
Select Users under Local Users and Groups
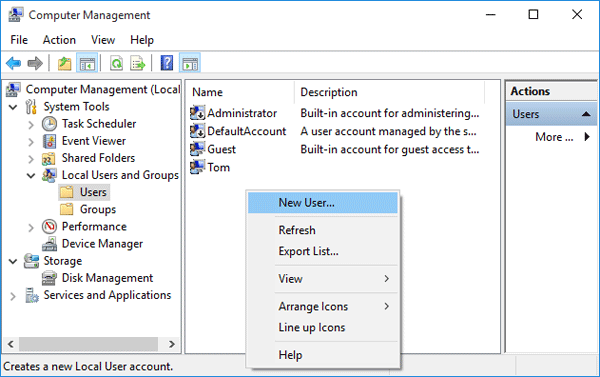(x=93, y=192)
